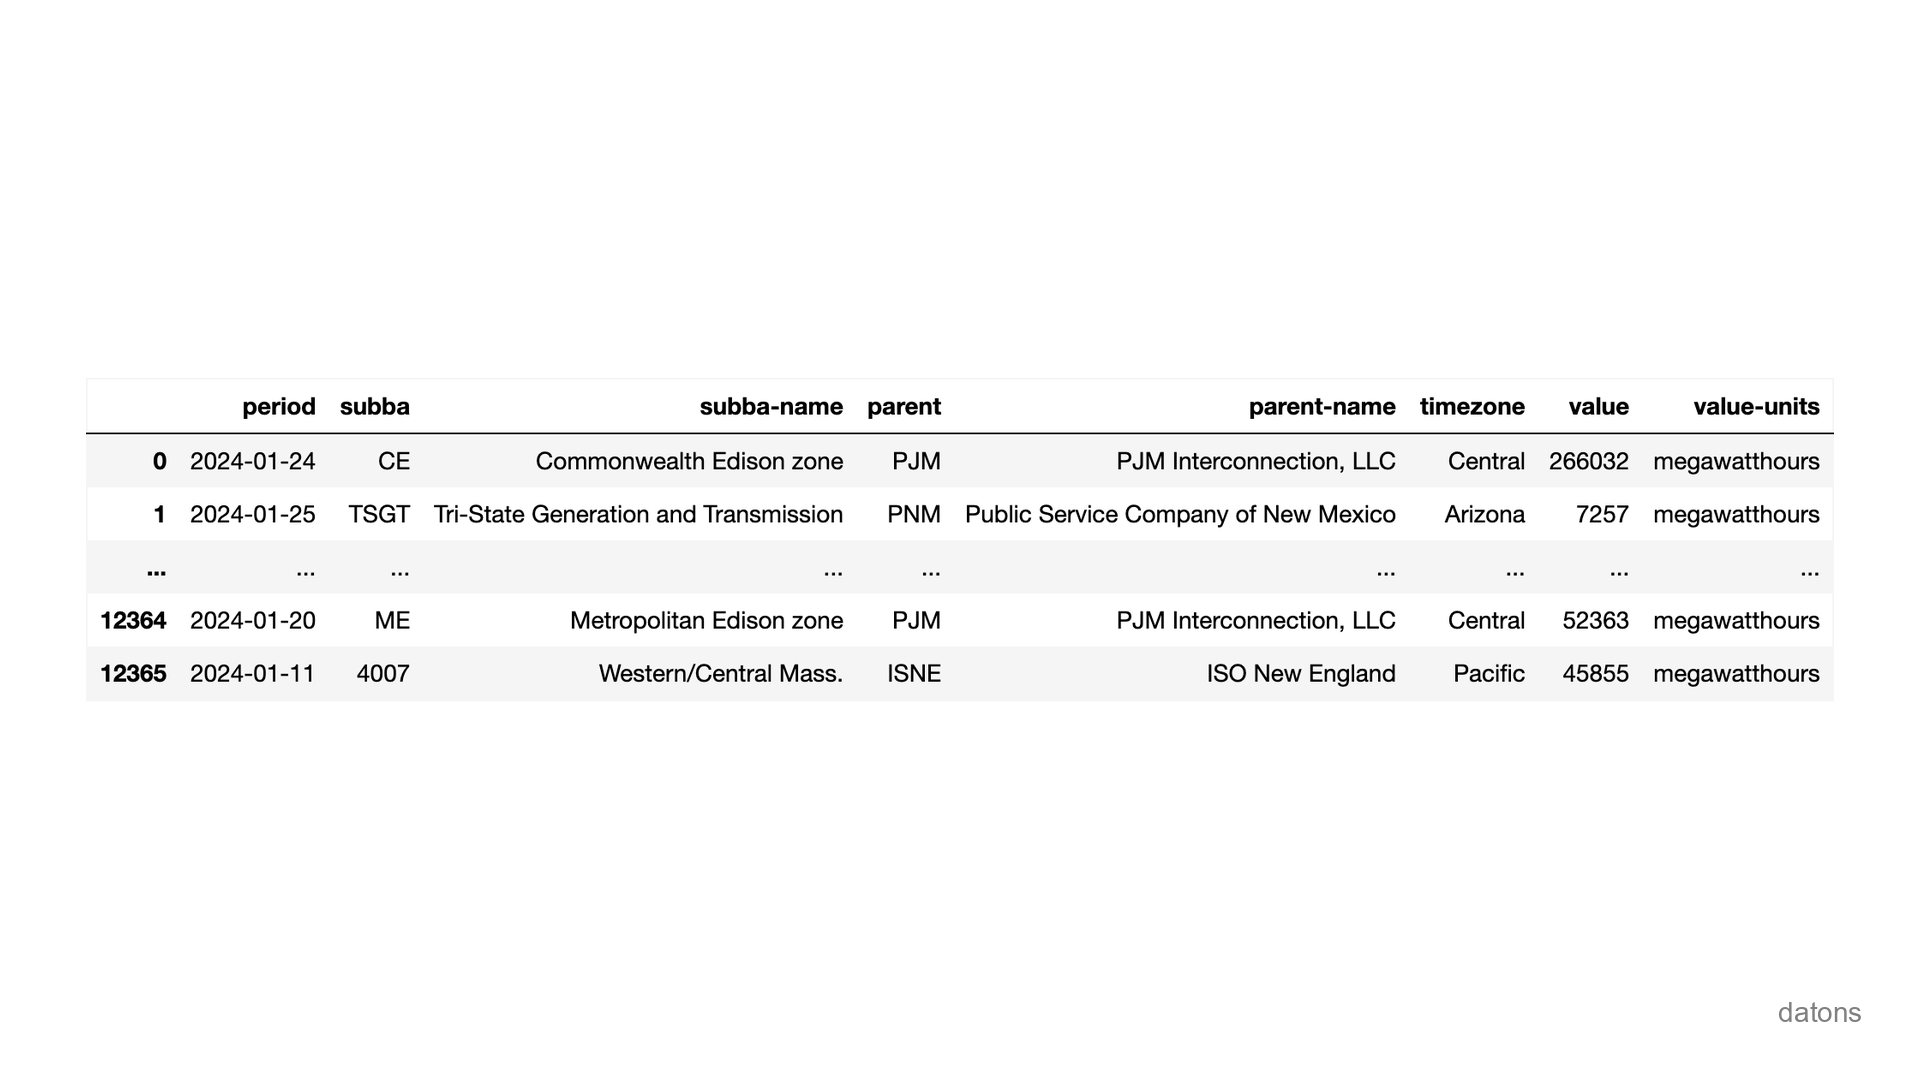Select row index 12364
The height and width of the screenshot is (1080, 1920).
pos(133,620)
